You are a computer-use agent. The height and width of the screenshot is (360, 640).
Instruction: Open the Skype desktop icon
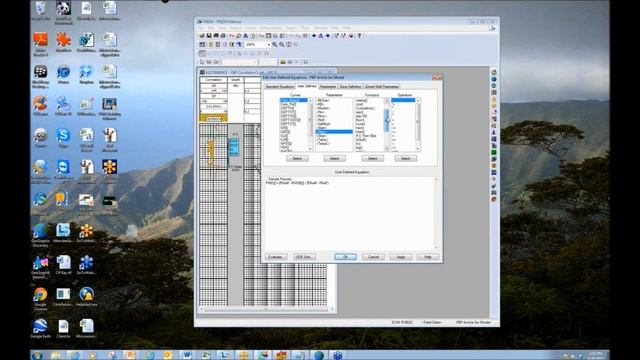63,138
